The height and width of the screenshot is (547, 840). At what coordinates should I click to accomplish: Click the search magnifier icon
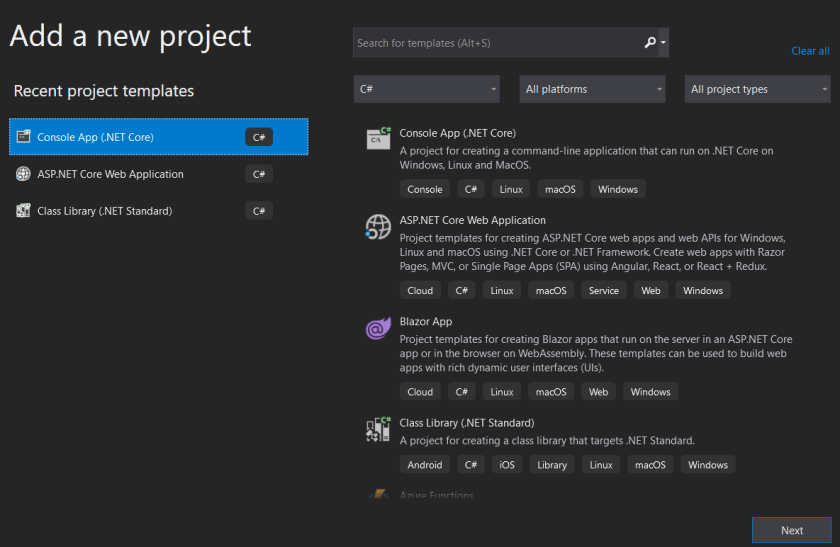click(x=650, y=42)
